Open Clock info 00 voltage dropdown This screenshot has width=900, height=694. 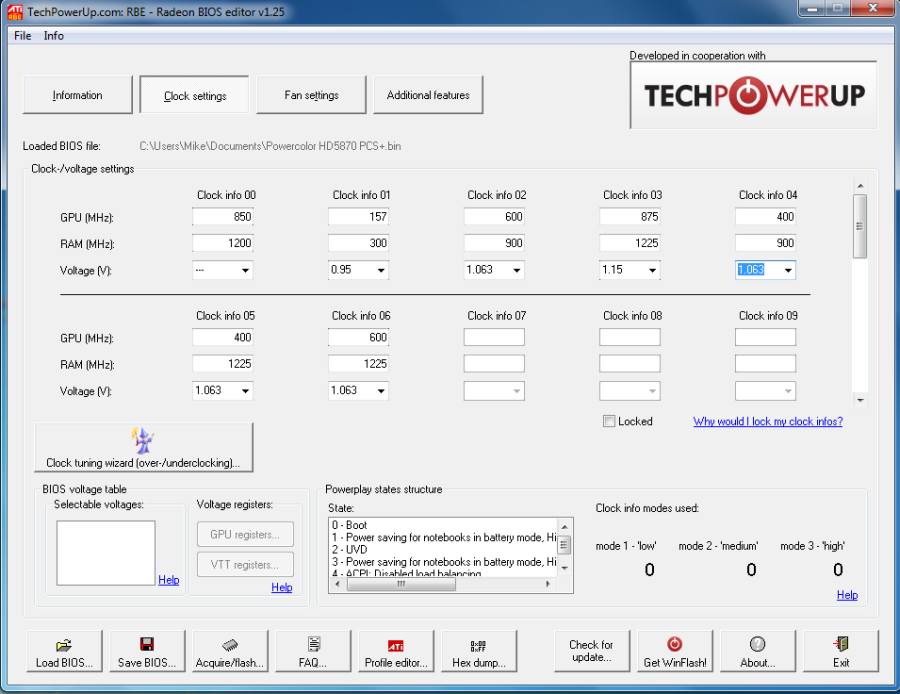pos(245,270)
